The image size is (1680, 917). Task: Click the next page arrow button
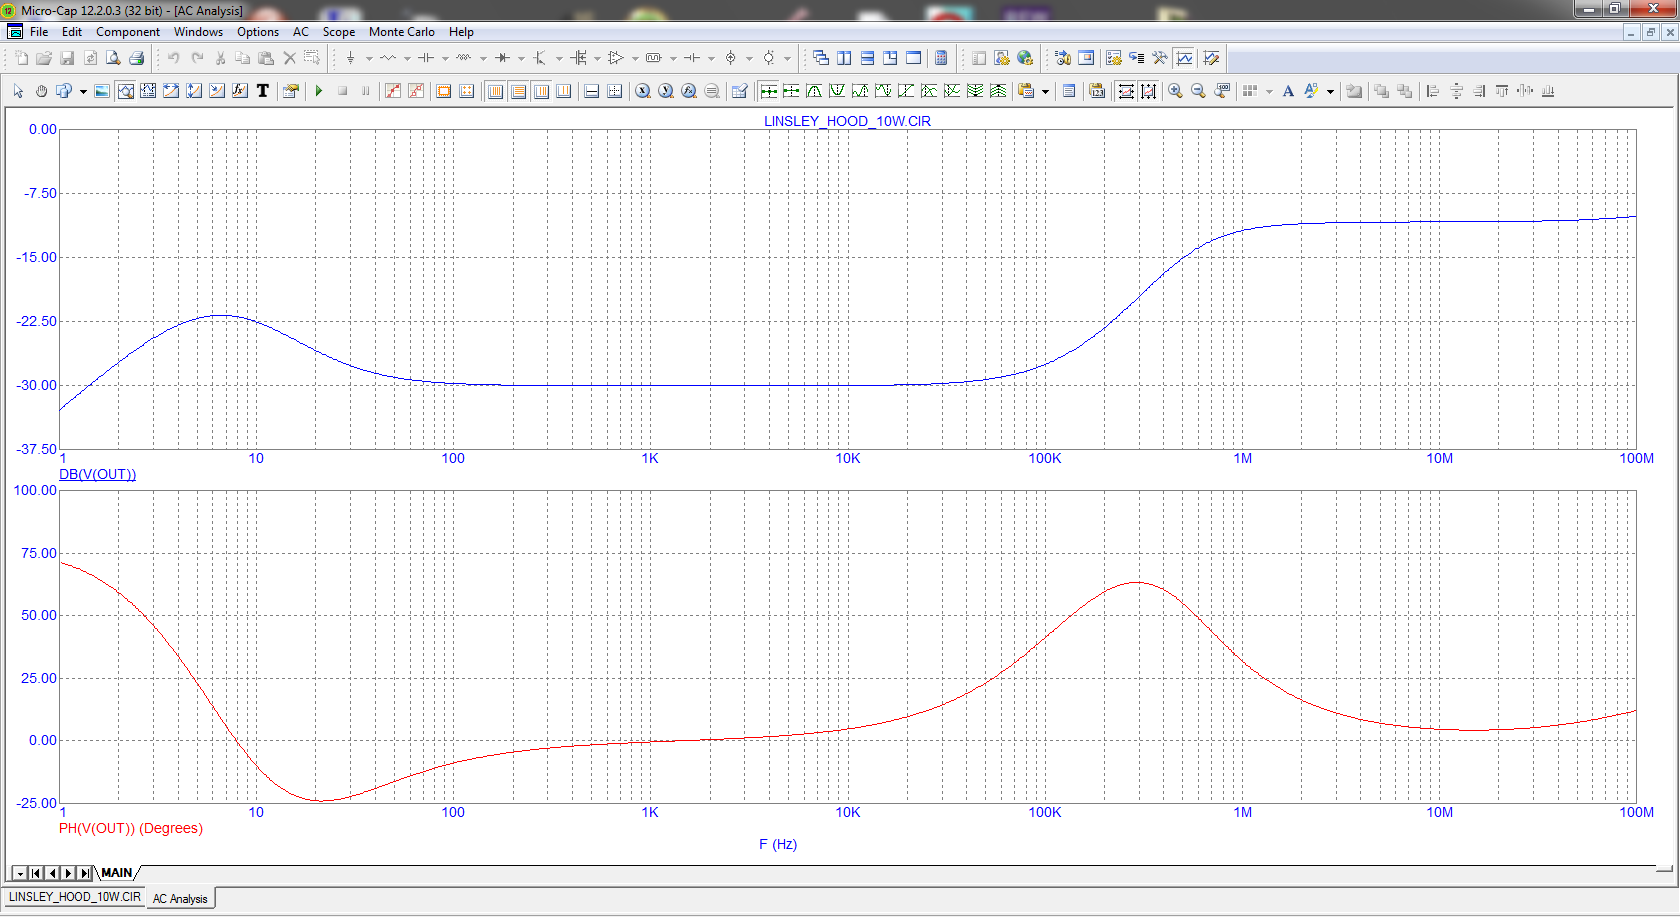tap(68, 873)
